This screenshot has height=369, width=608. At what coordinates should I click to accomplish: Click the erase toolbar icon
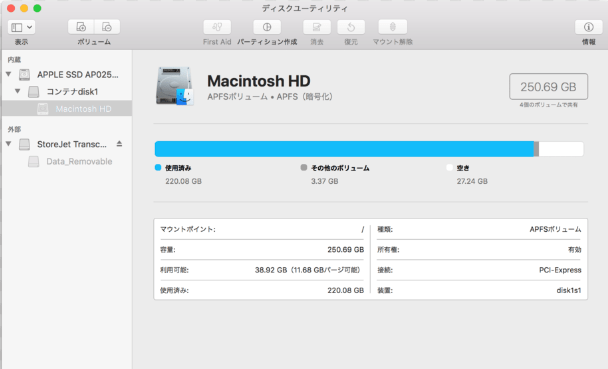tap(317, 27)
